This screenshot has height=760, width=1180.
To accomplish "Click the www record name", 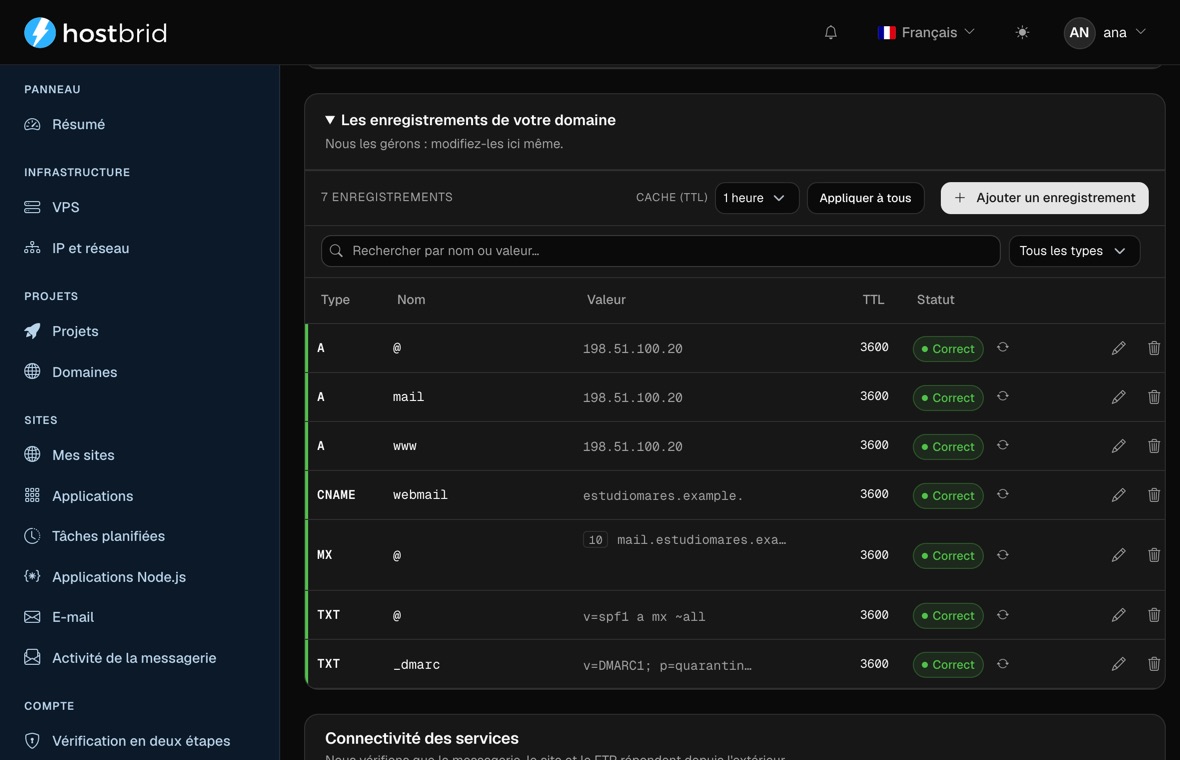I will pyautogui.click(x=404, y=445).
